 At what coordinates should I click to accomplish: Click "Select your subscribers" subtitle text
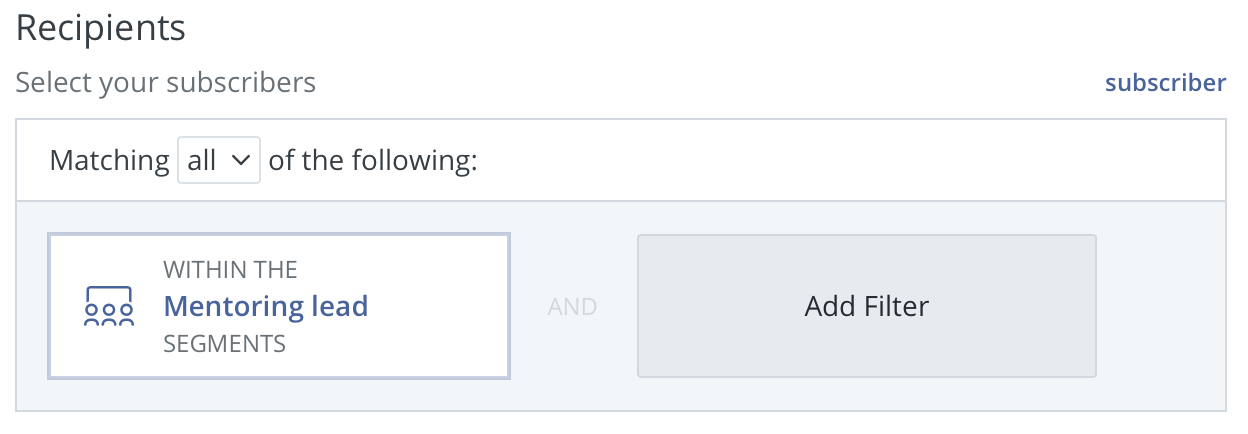pyautogui.click(x=165, y=82)
